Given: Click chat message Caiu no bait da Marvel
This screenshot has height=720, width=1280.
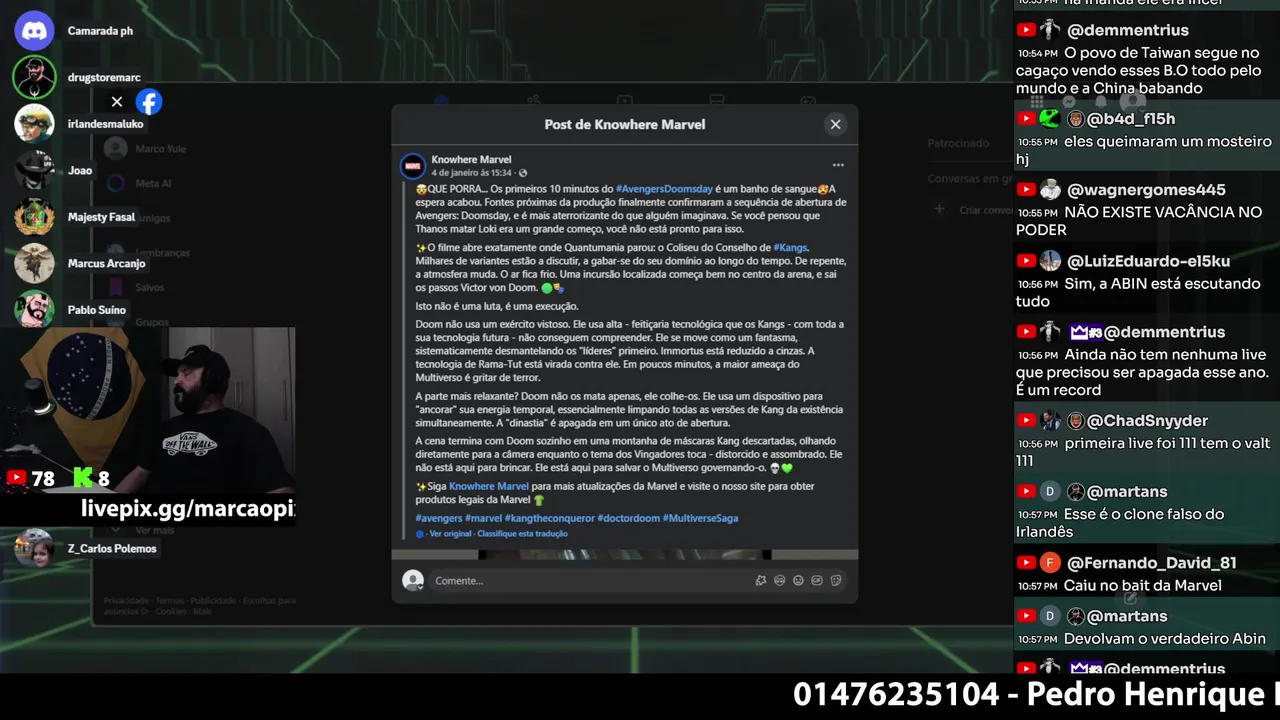Looking at the screenshot, I should click(1143, 585).
